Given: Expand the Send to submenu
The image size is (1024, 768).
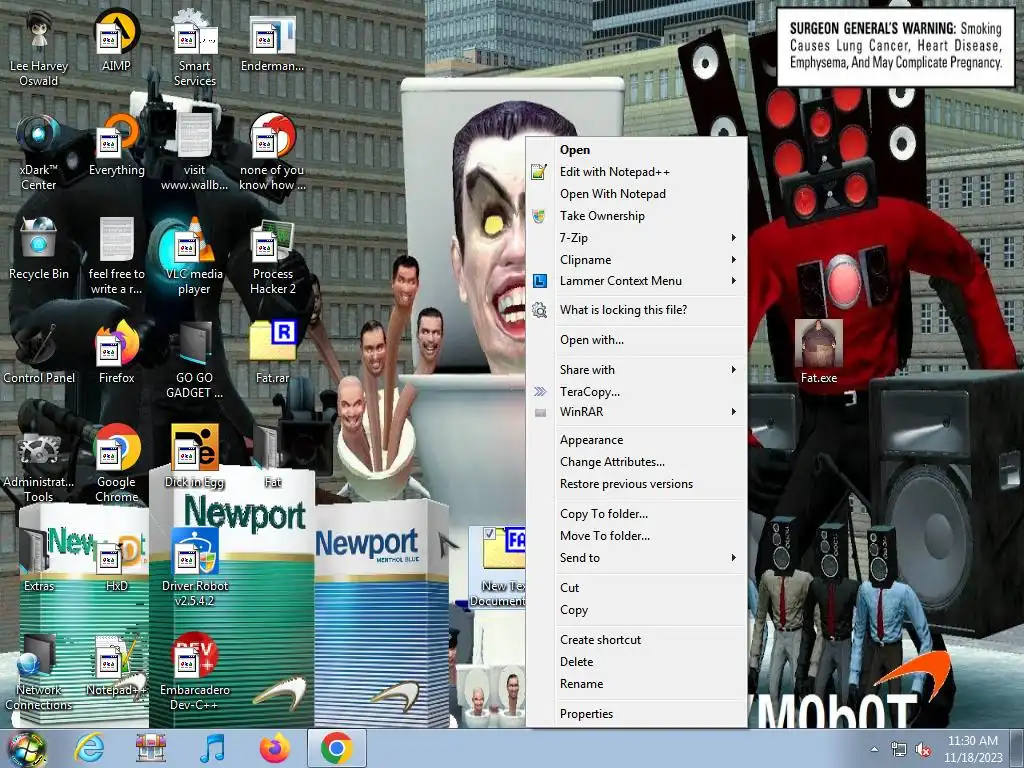Looking at the screenshot, I should tap(636, 558).
